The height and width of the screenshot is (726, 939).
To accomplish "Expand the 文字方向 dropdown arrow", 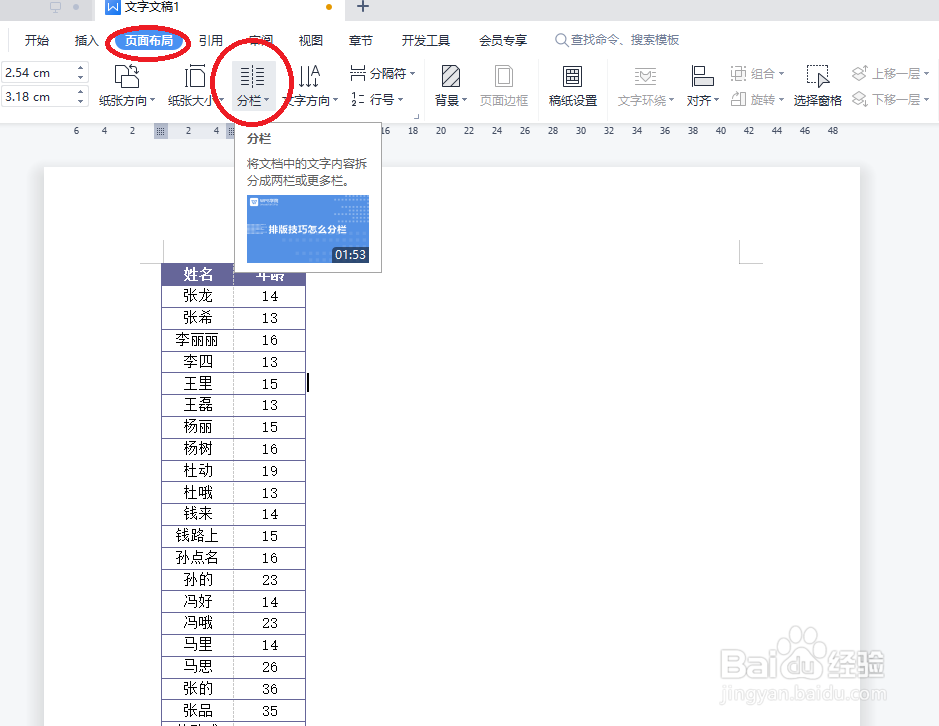I will click(335, 100).
